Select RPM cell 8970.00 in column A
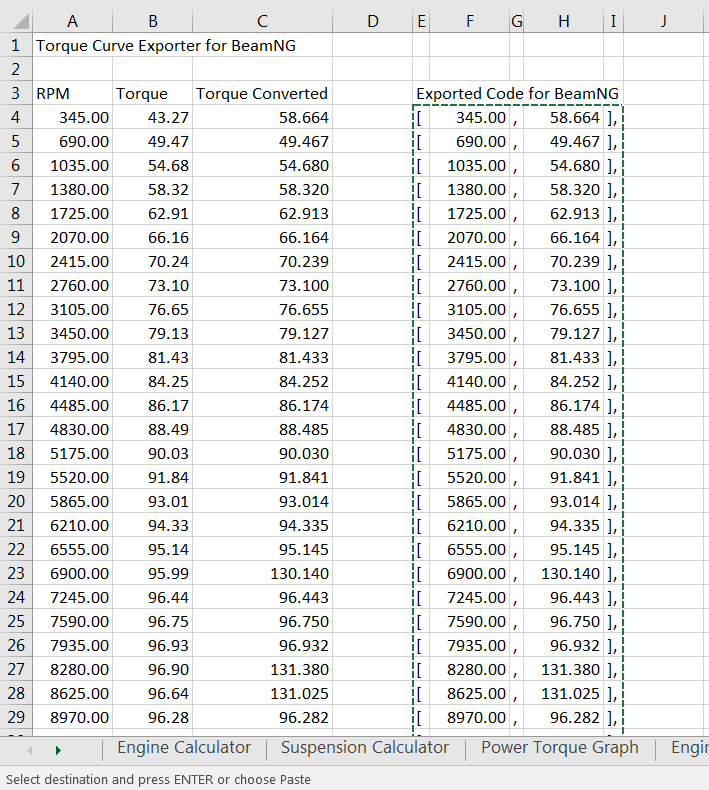Screen dimensions: 709x790 [73, 717]
